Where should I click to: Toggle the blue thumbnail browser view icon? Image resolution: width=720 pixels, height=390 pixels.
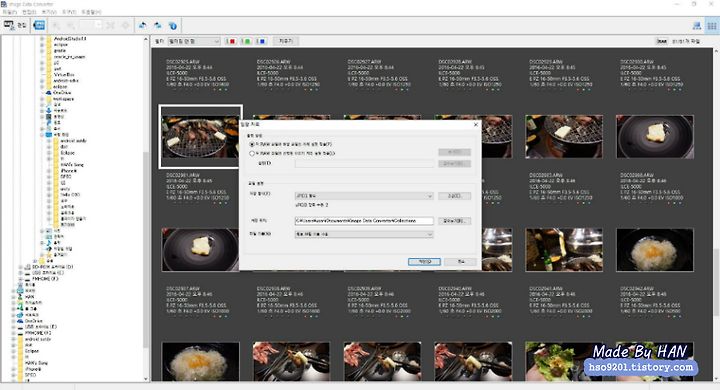(39, 25)
